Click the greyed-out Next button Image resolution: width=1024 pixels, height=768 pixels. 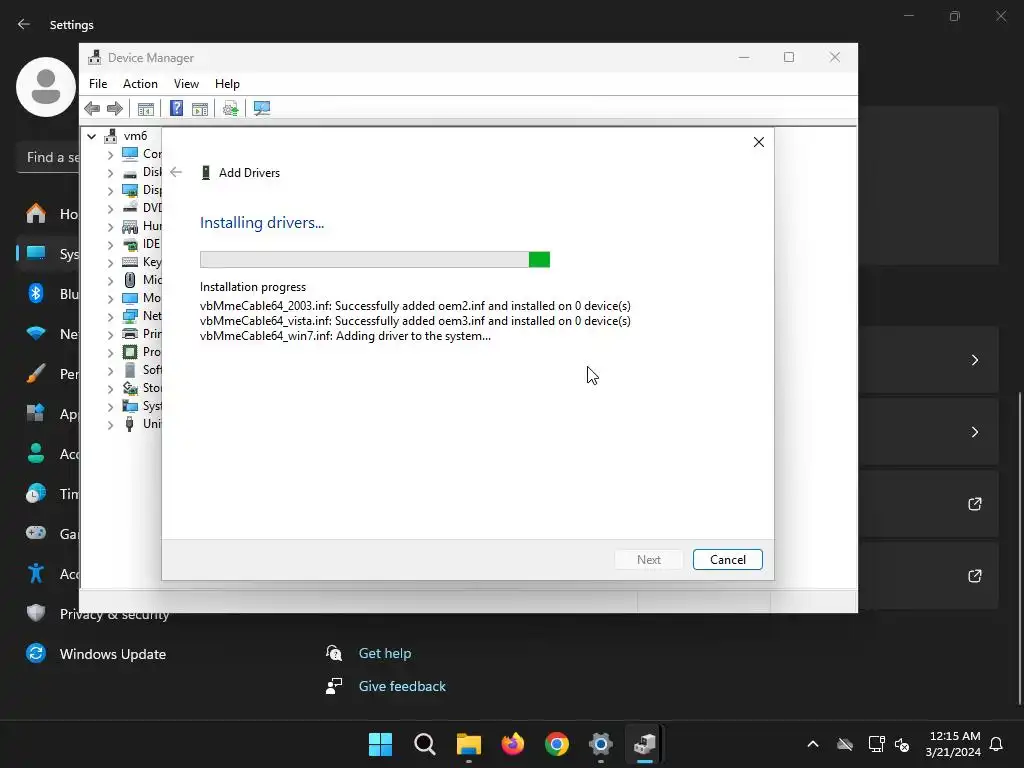tap(648, 560)
